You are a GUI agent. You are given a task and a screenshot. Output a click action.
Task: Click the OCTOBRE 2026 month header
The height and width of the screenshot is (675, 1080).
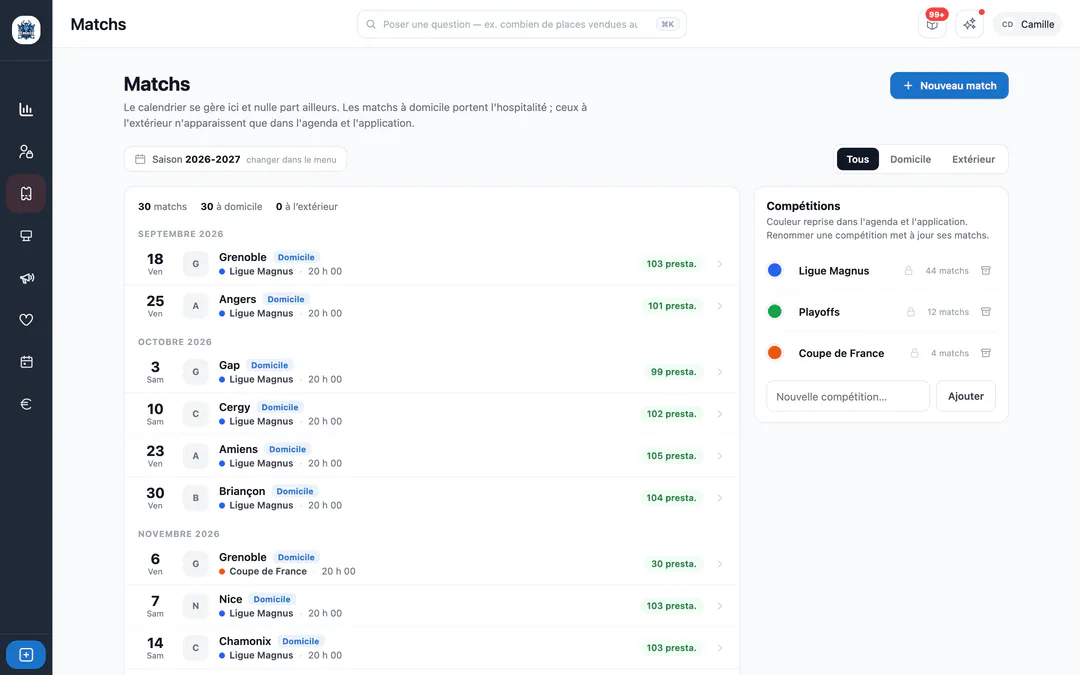(175, 342)
